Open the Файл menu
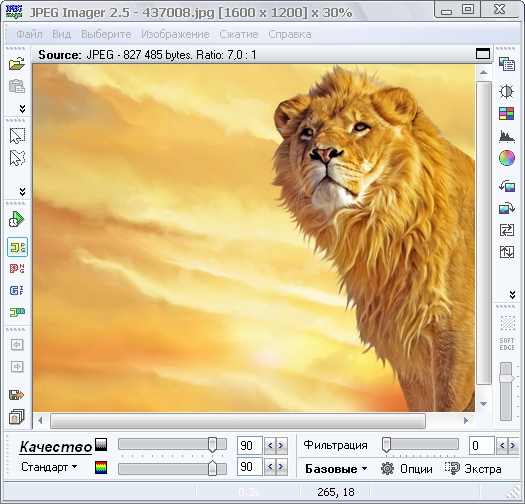The height and width of the screenshot is (504, 525). [x=29, y=34]
